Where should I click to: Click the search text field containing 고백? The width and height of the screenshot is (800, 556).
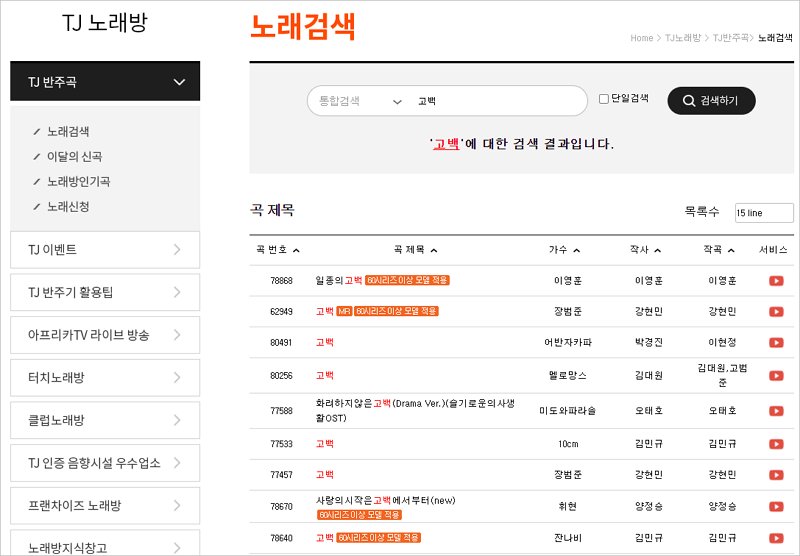495,101
